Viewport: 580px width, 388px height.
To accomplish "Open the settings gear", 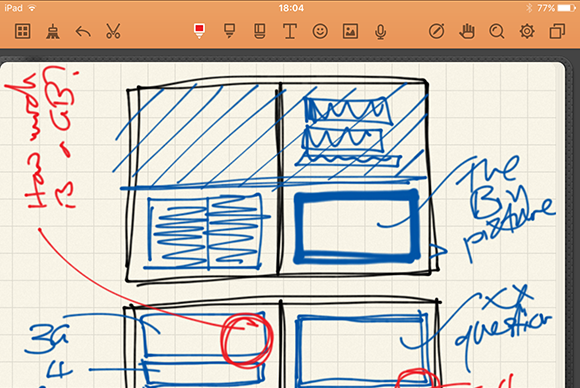I will click(x=527, y=31).
